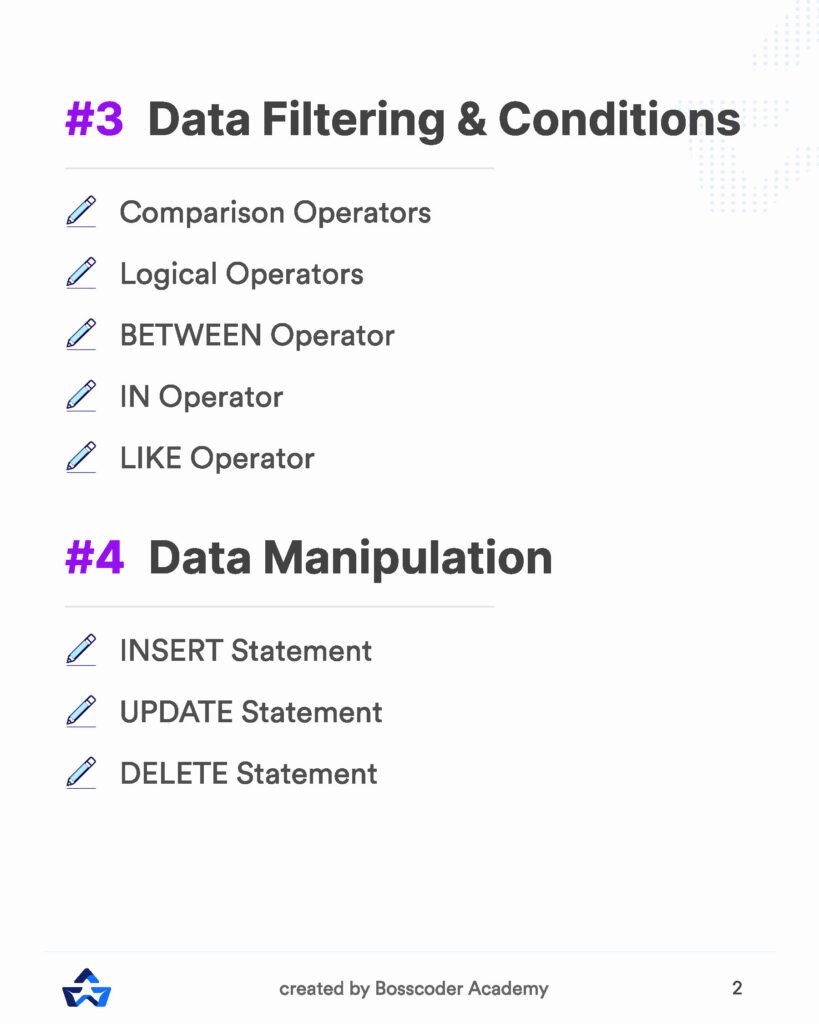Viewport: 819px width, 1024px height.
Task: Click the pencil icon beside Comparison Operators
Action: coord(81,212)
